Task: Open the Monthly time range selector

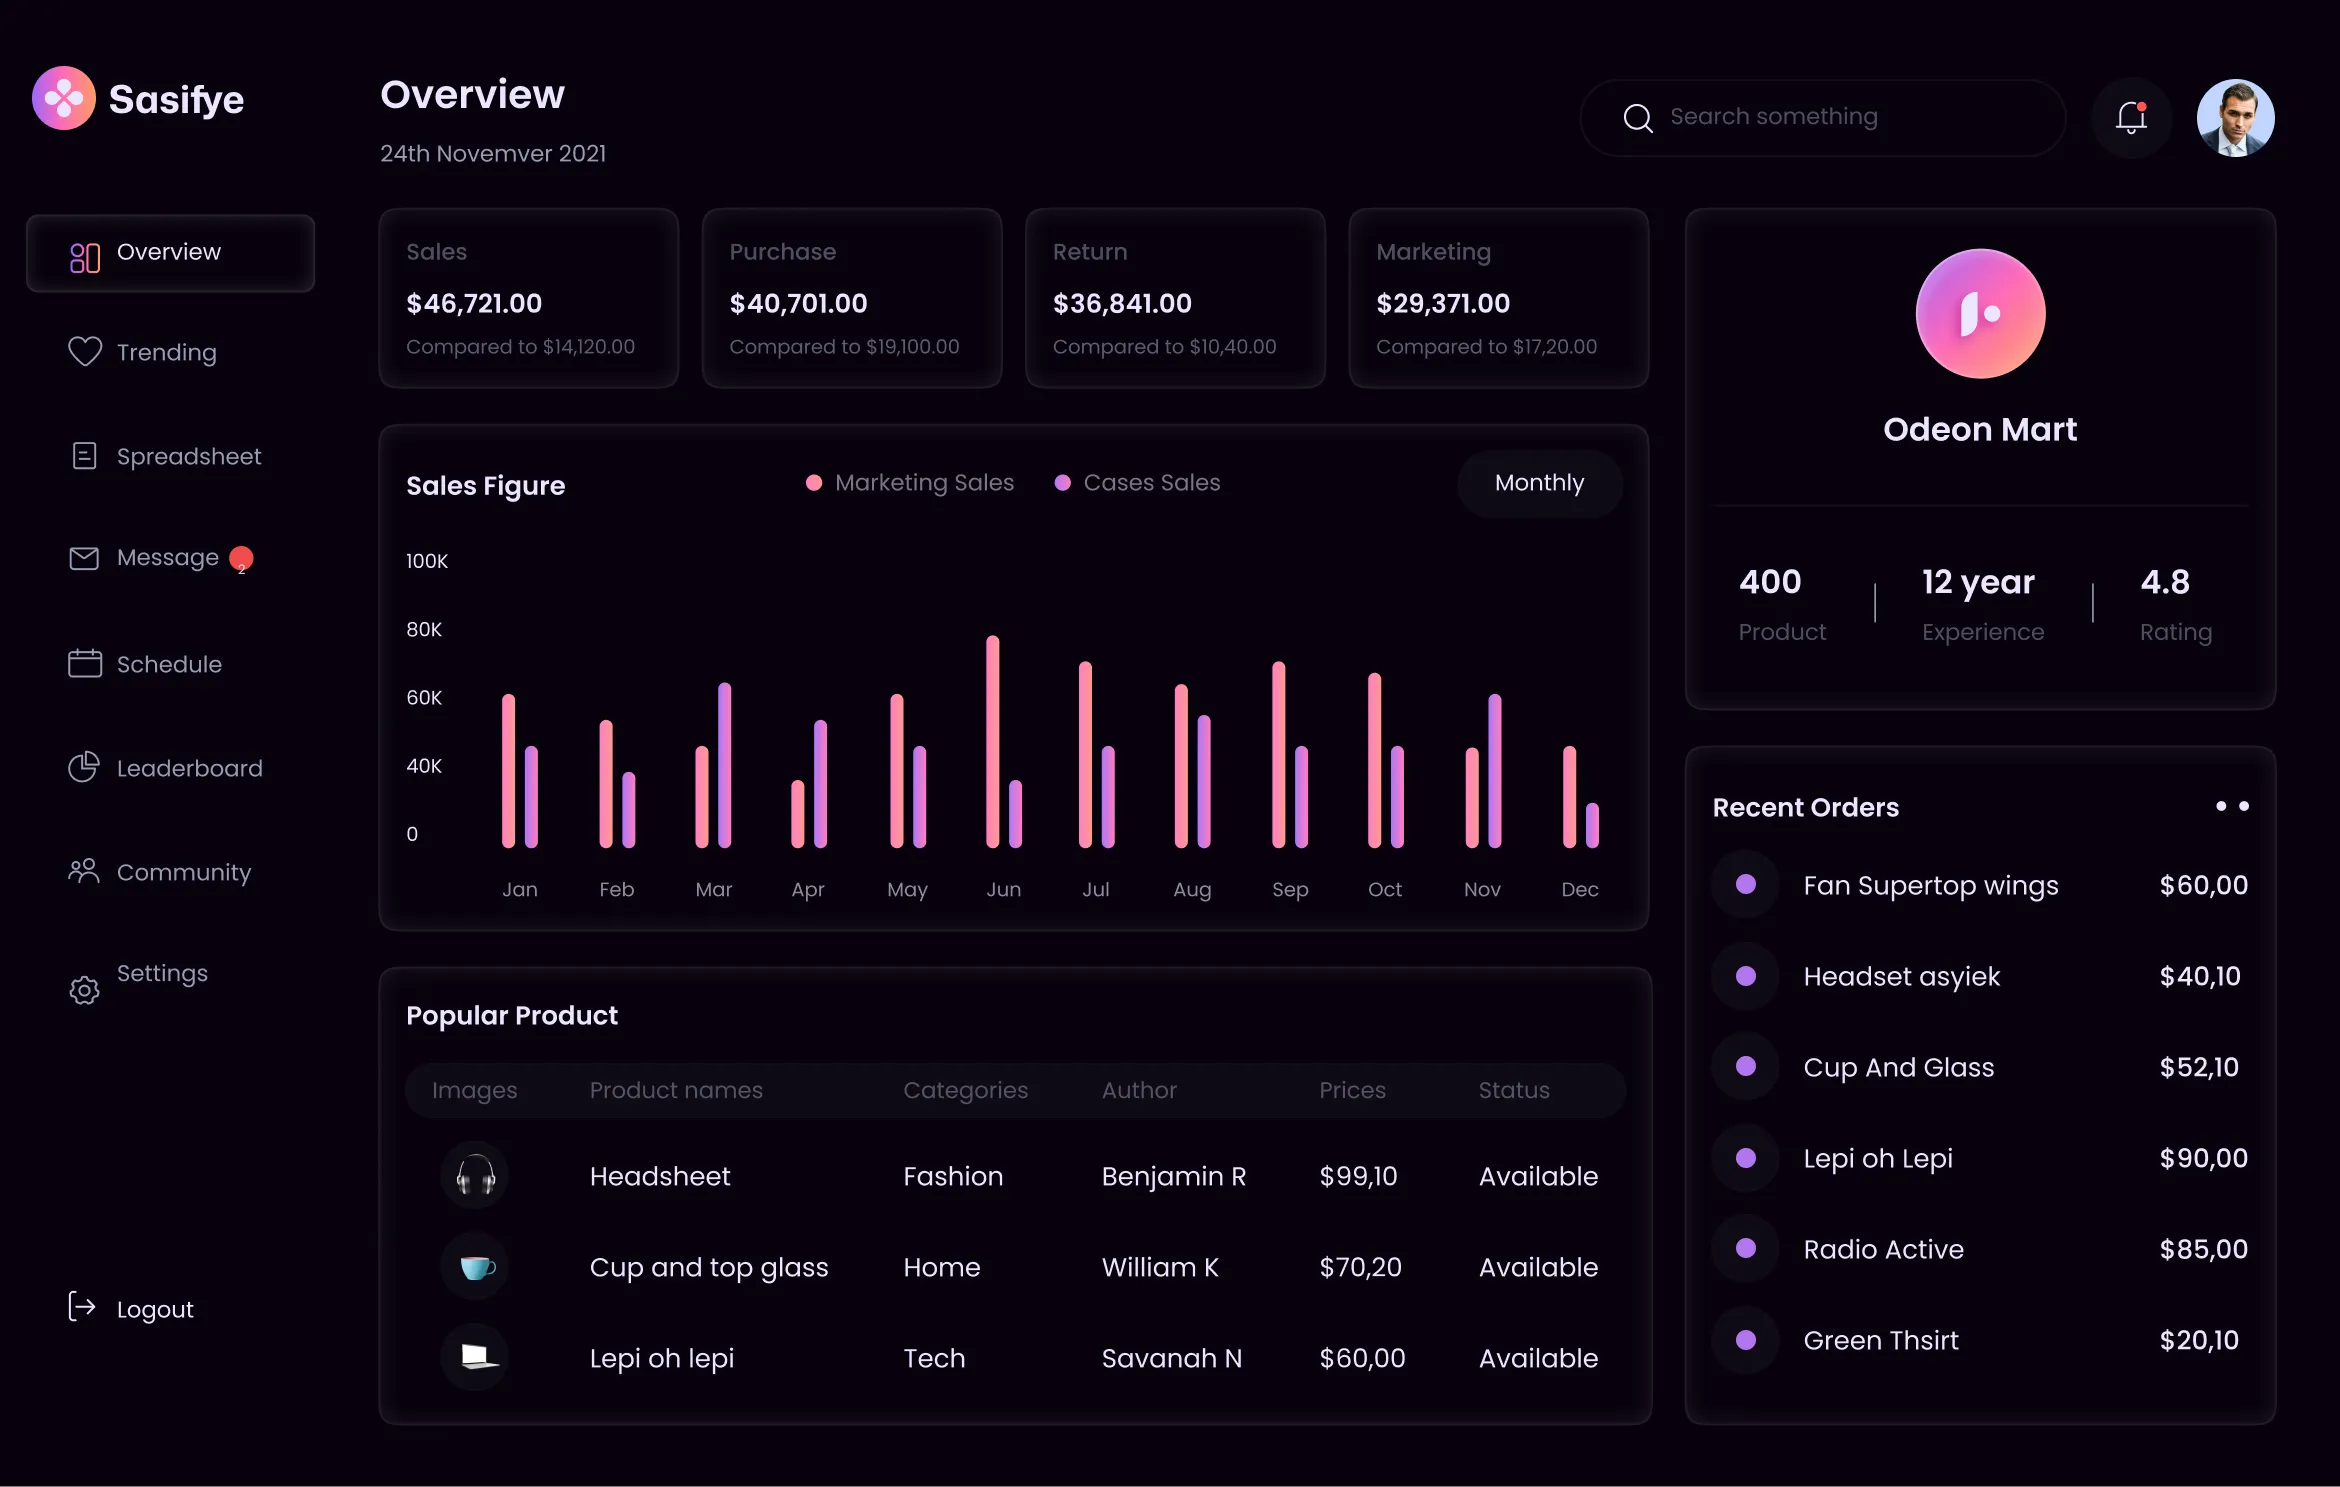Action: pyautogui.click(x=1539, y=483)
